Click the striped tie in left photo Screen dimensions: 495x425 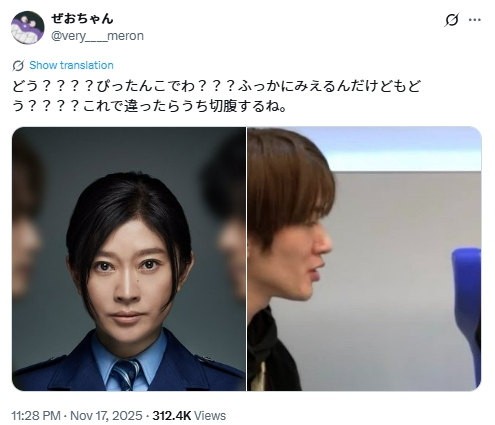pos(126,374)
